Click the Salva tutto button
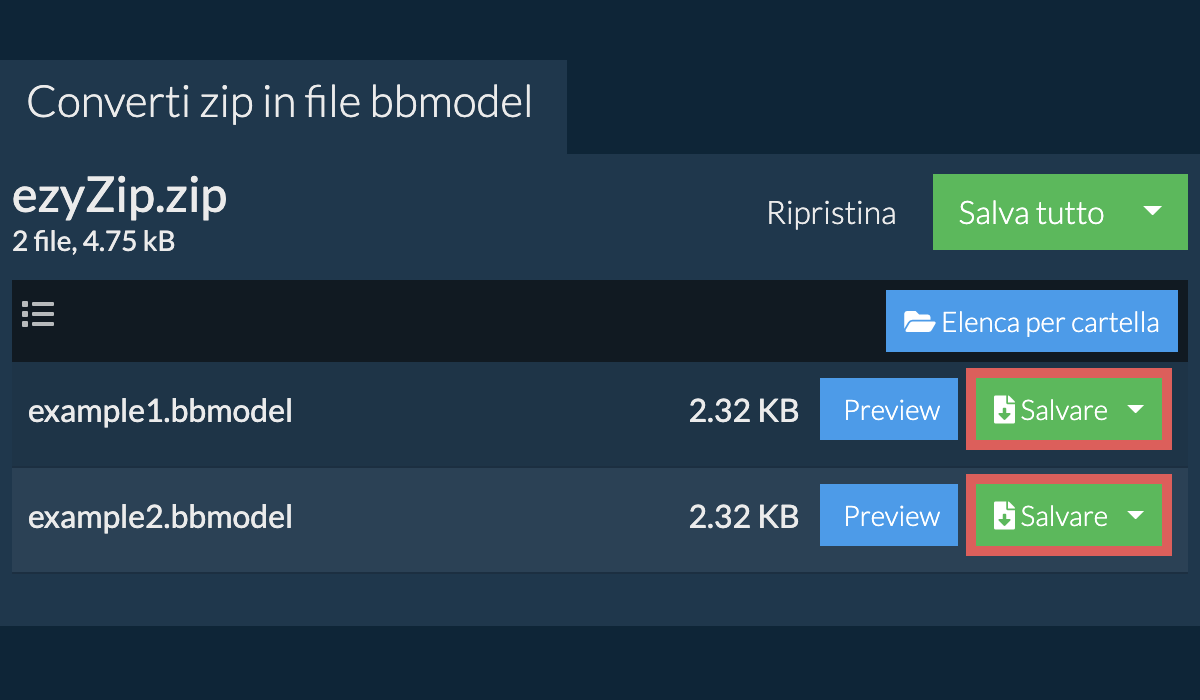This screenshot has width=1200, height=700. point(1032,212)
